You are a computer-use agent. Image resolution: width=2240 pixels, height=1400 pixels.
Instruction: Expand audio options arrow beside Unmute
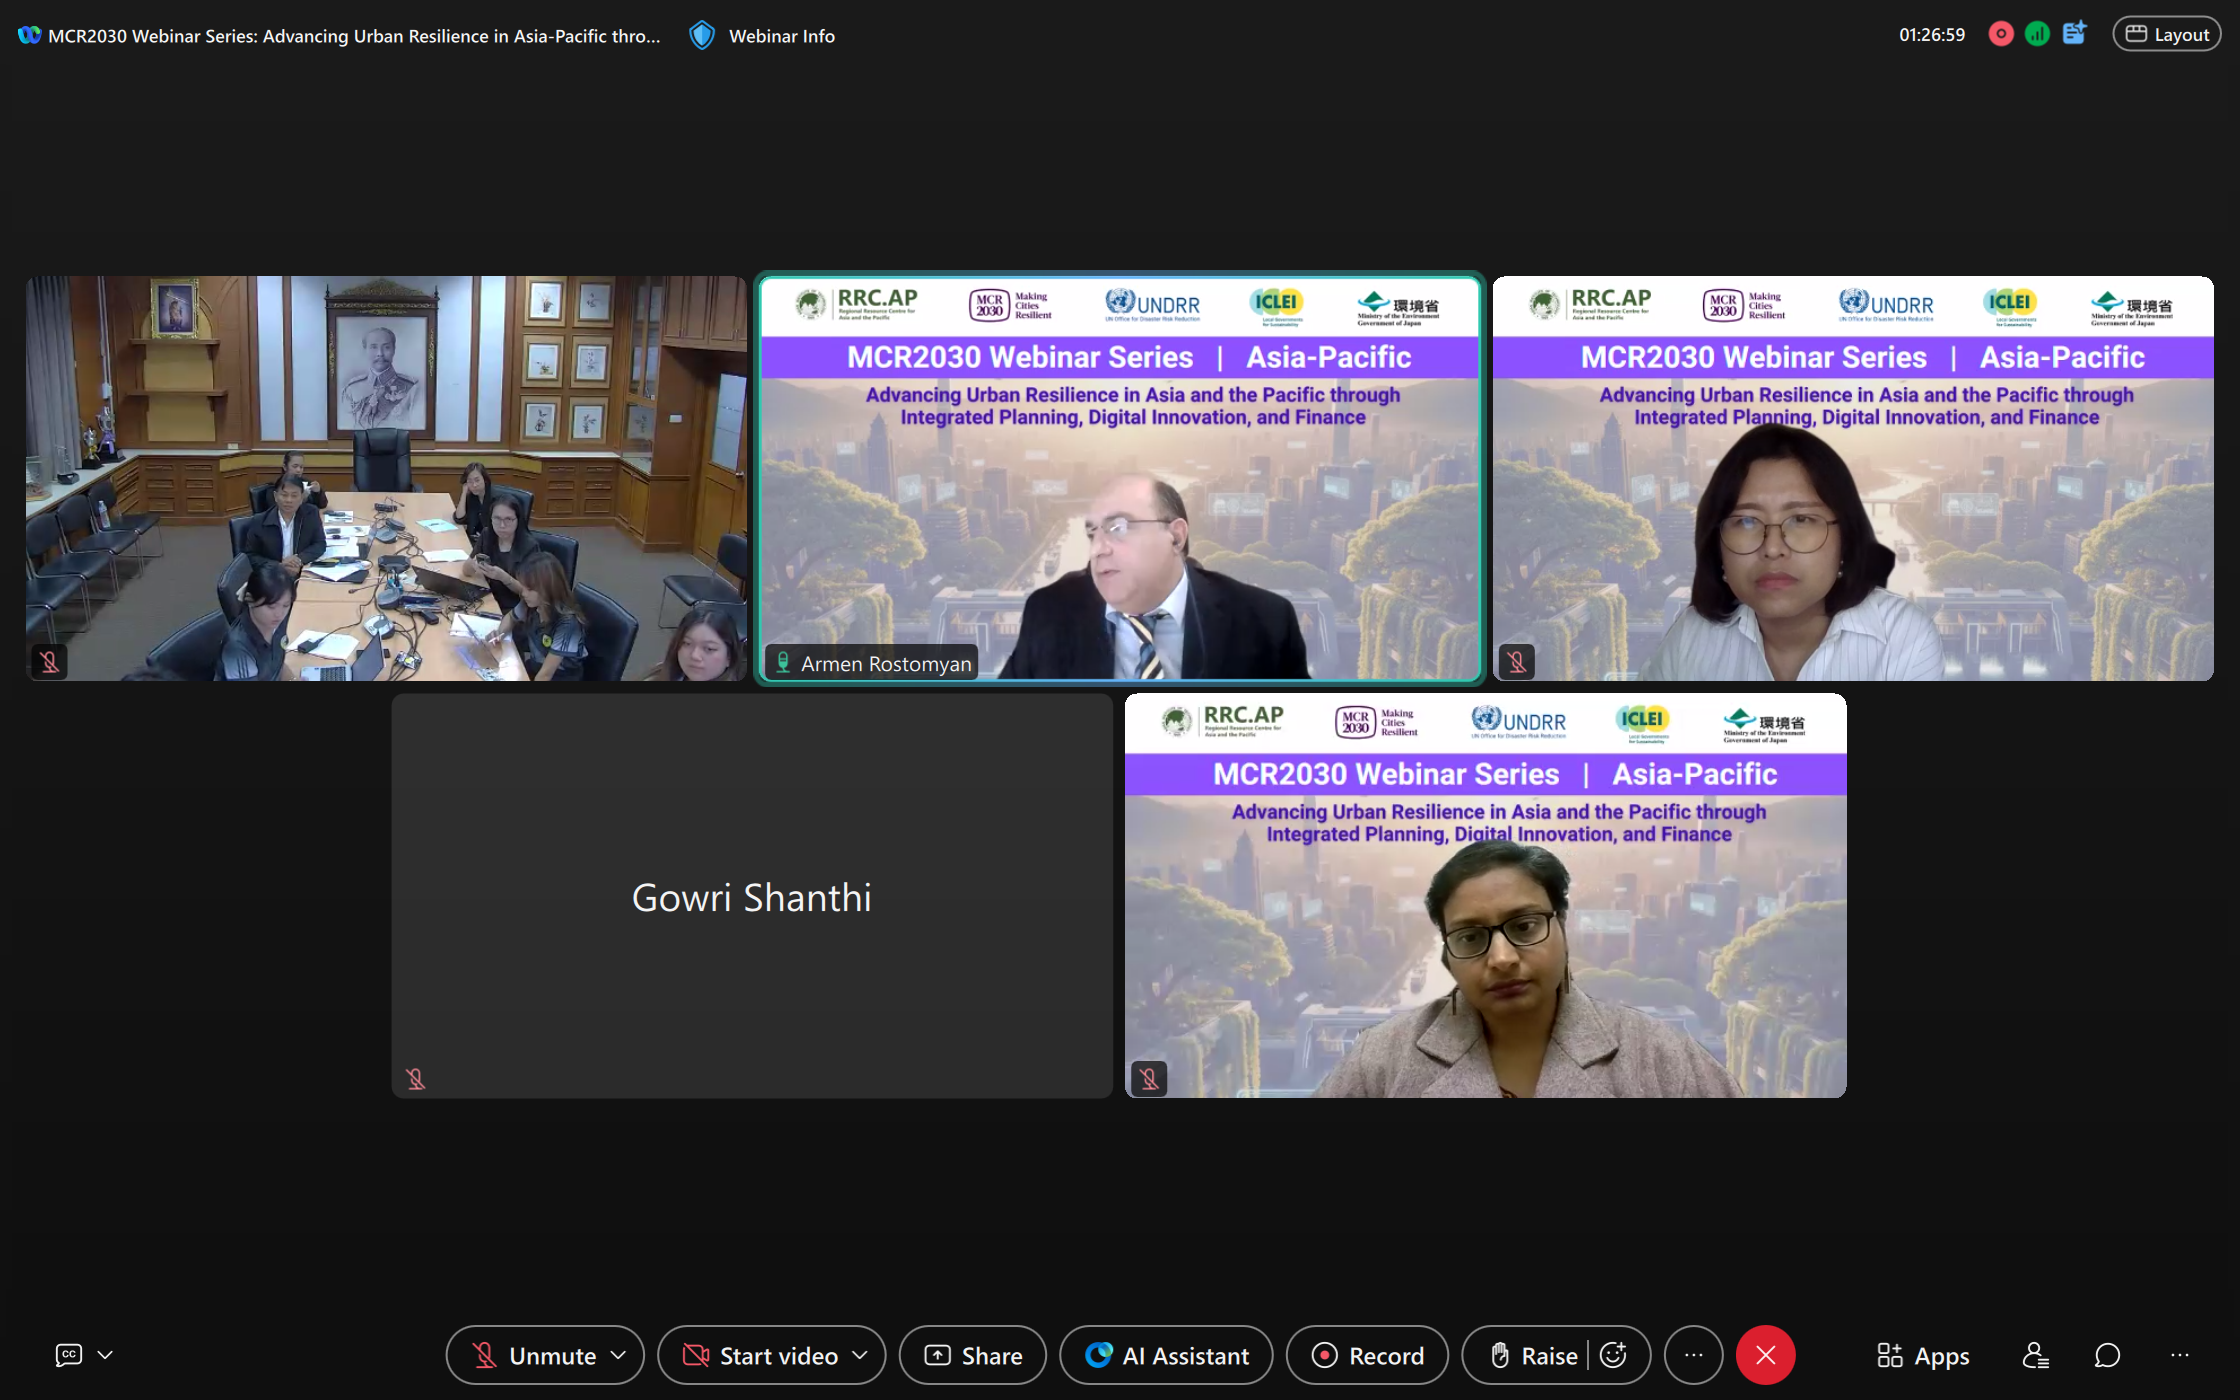[x=619, y=1355]
